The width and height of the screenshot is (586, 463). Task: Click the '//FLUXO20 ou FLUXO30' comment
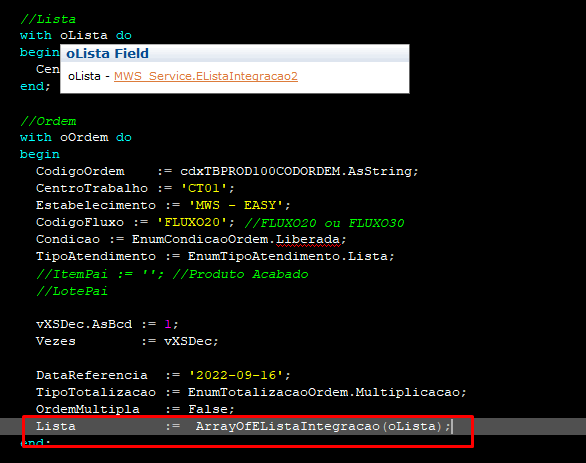click(x=324, y=223)
